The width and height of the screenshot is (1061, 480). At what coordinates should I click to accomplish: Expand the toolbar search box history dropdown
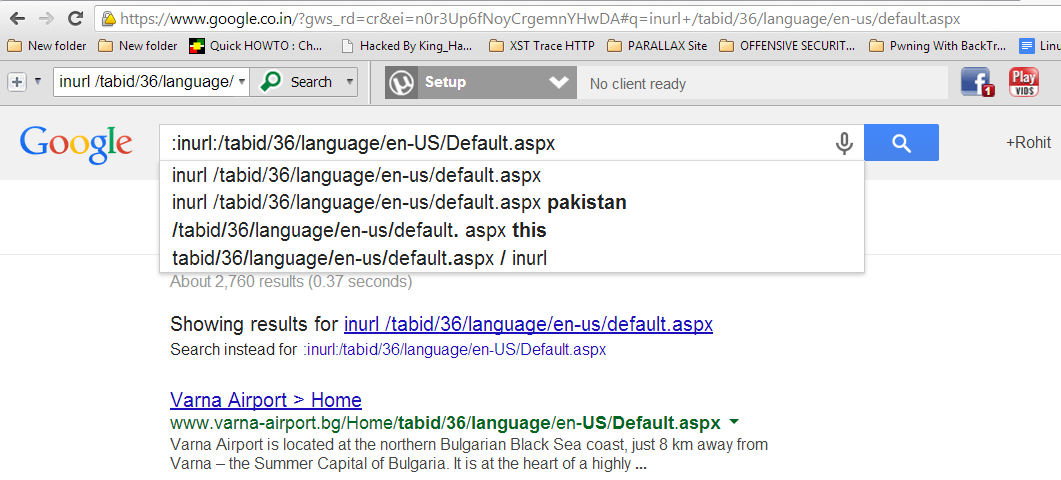242,82
